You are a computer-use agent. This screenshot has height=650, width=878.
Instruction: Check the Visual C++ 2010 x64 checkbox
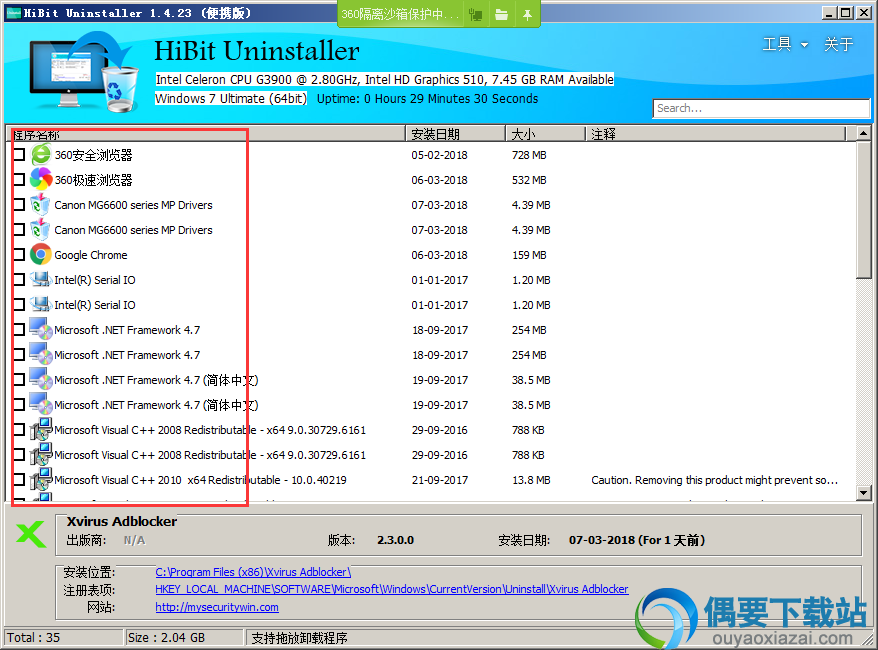tap(19, 480)
